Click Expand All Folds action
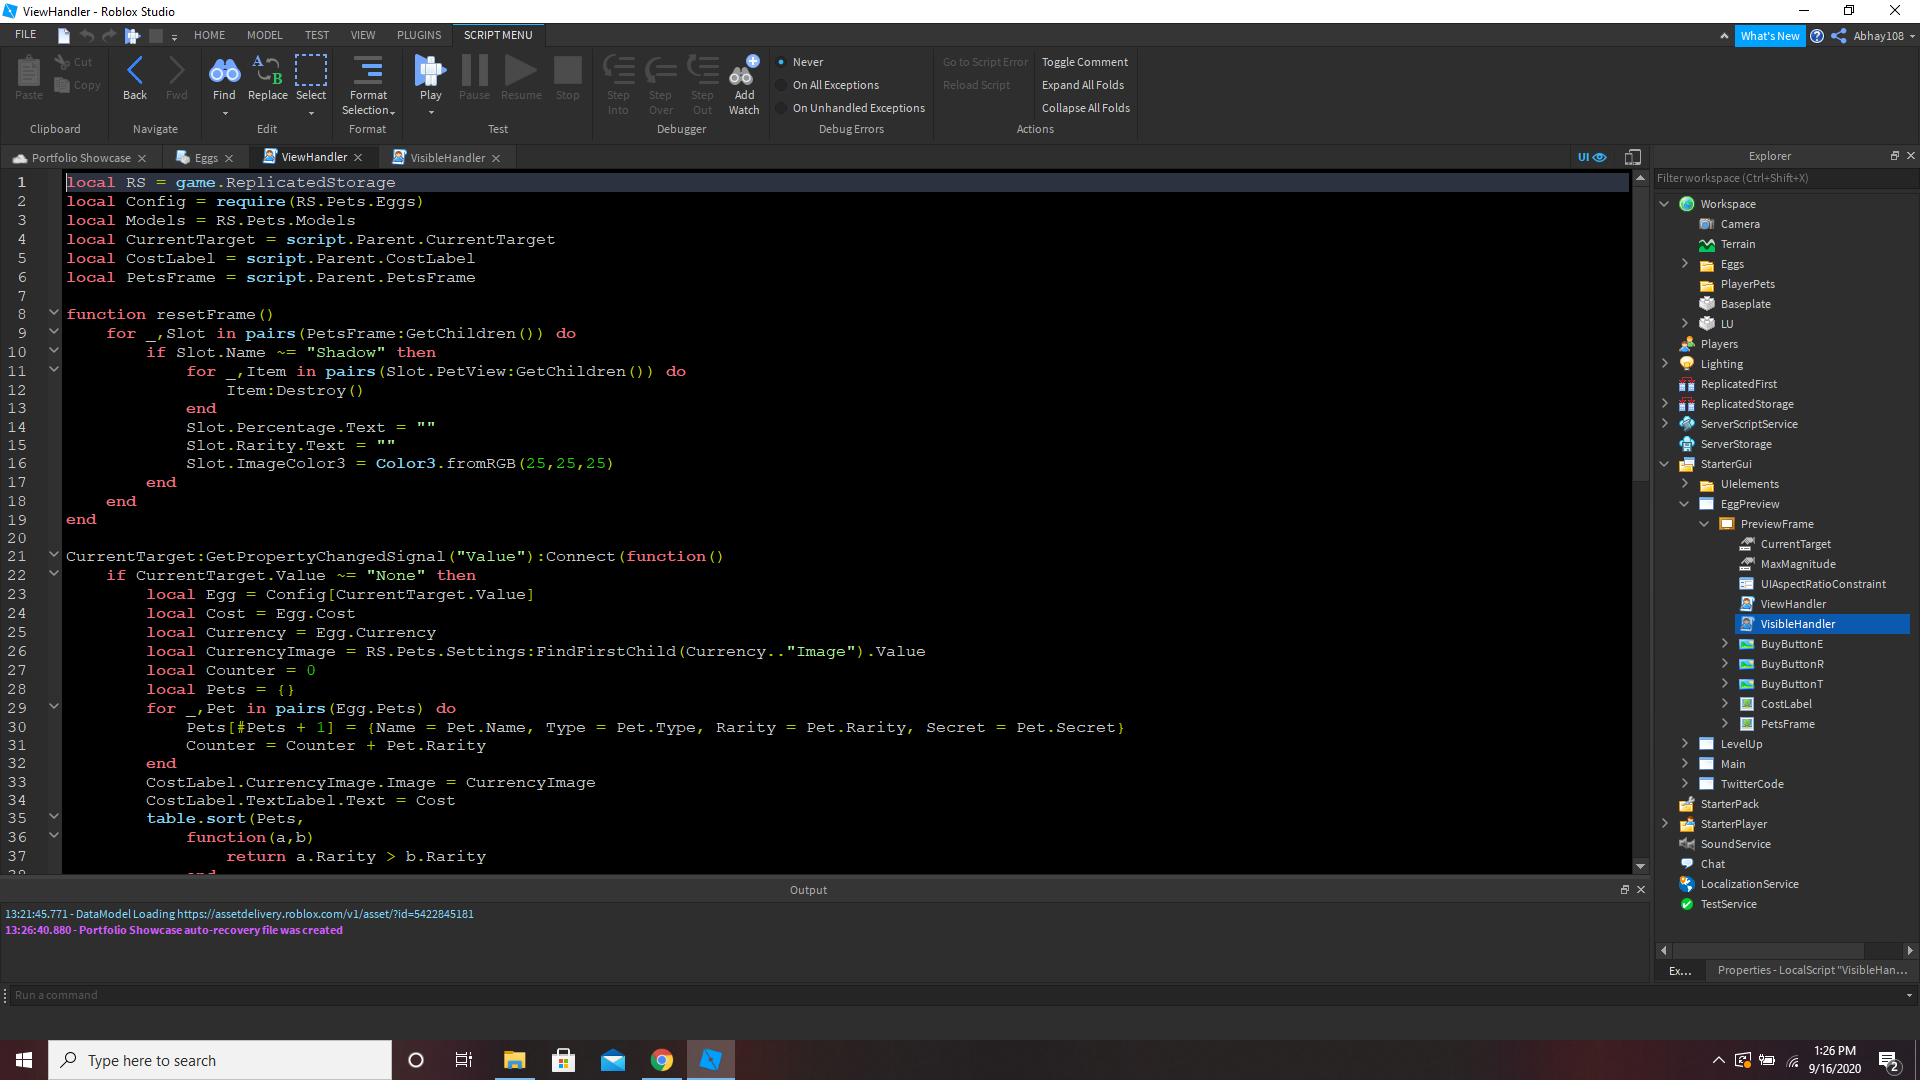 [x=1082, y=85]
